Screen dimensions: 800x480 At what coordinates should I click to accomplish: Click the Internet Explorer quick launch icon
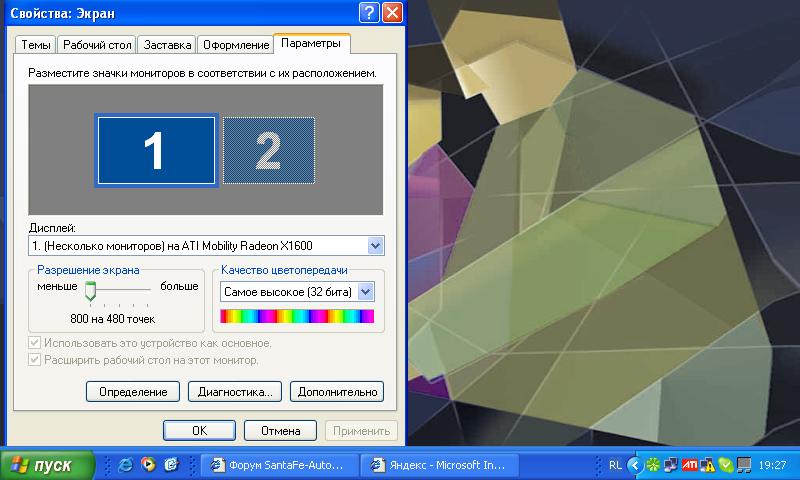[x=126, y=465]
